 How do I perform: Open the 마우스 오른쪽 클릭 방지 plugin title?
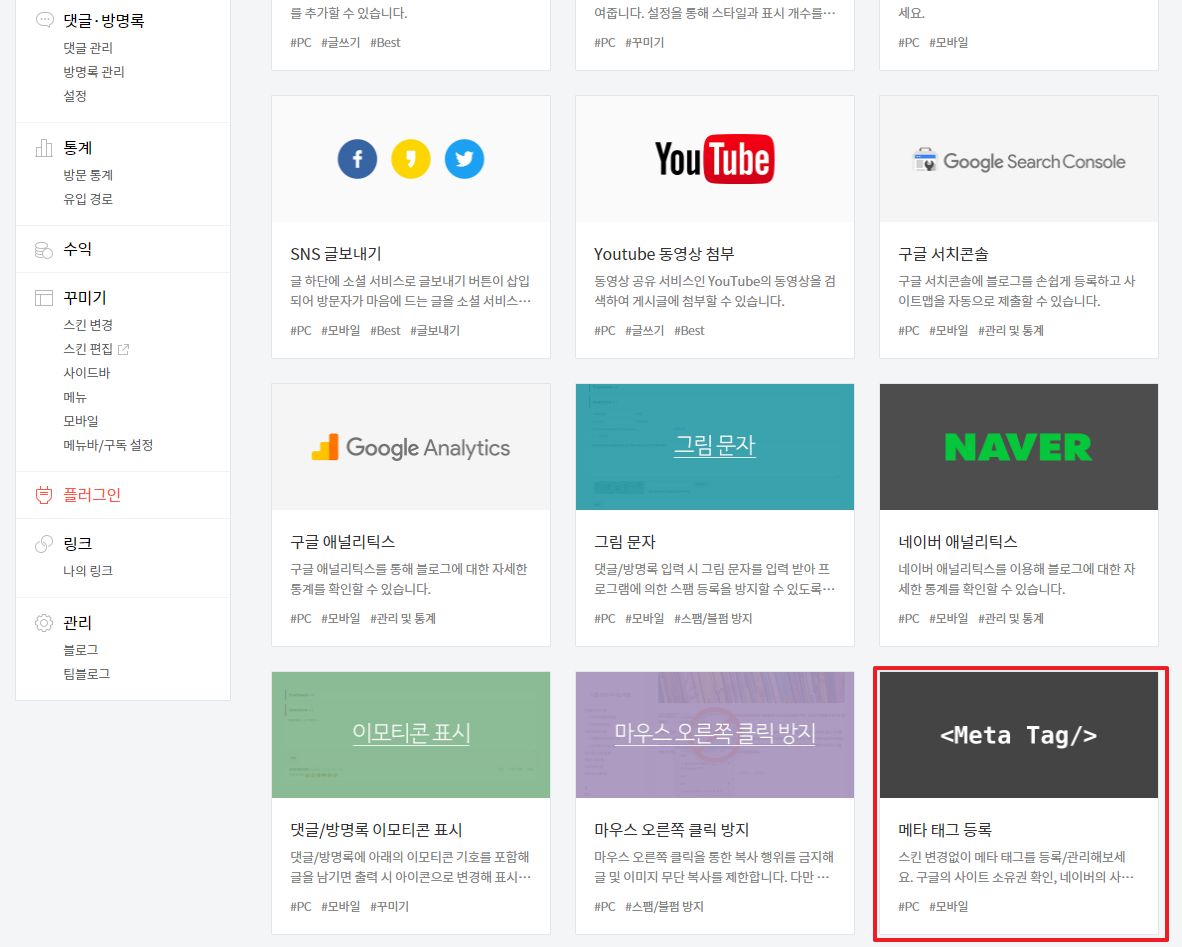click(672, 830)
